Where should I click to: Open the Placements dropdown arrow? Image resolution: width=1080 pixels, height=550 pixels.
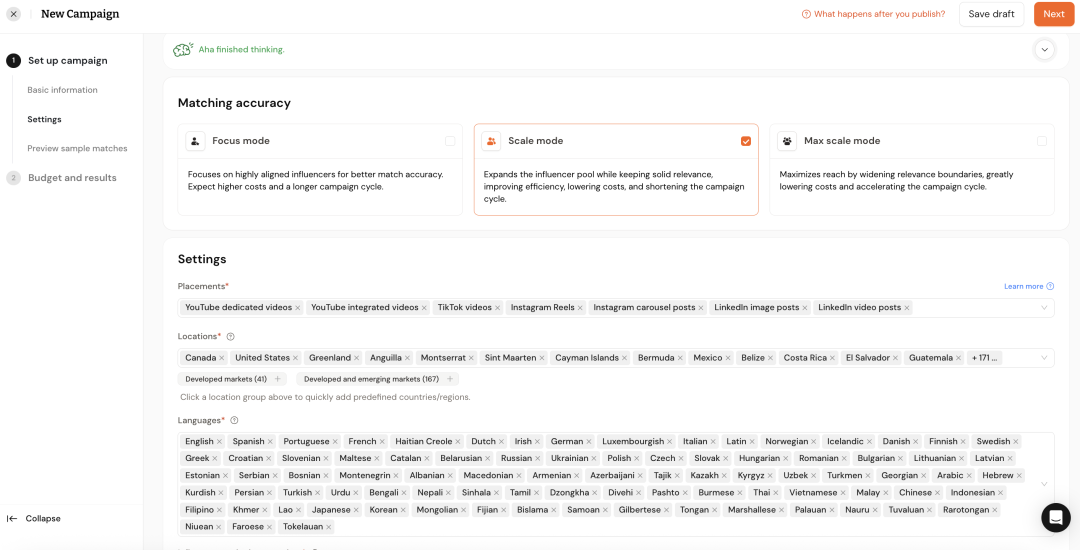tap(1044, 308)
